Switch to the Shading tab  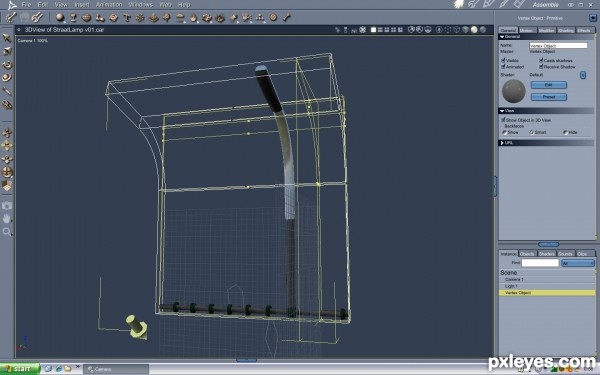[x=566, y=30]
